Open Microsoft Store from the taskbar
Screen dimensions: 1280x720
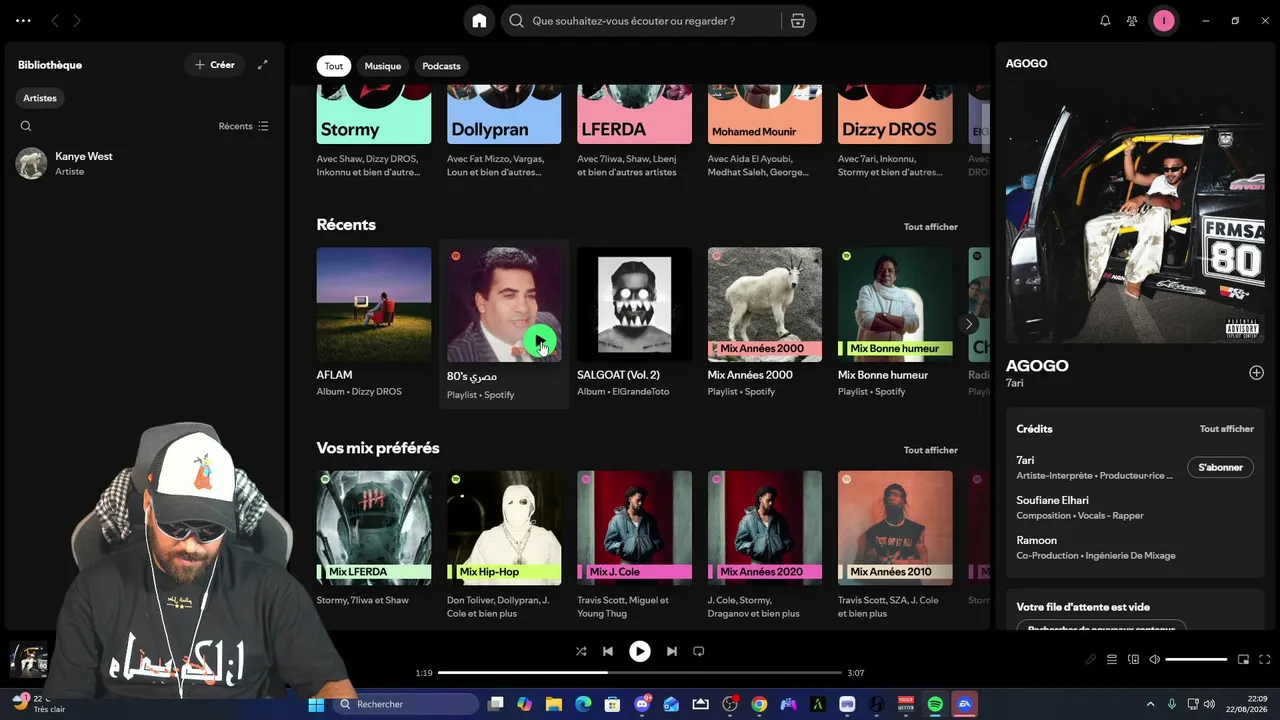point(612,705)
